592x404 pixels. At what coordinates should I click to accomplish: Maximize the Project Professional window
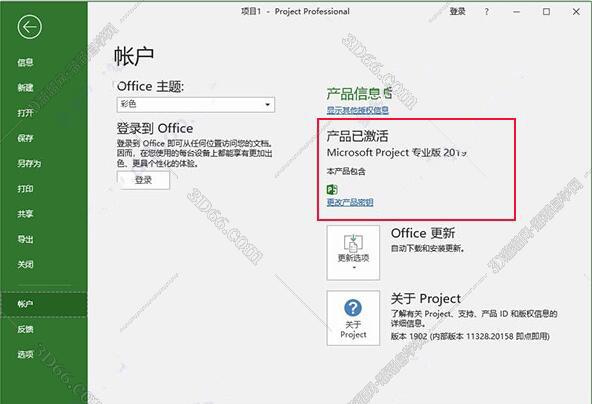click(546, 12)
